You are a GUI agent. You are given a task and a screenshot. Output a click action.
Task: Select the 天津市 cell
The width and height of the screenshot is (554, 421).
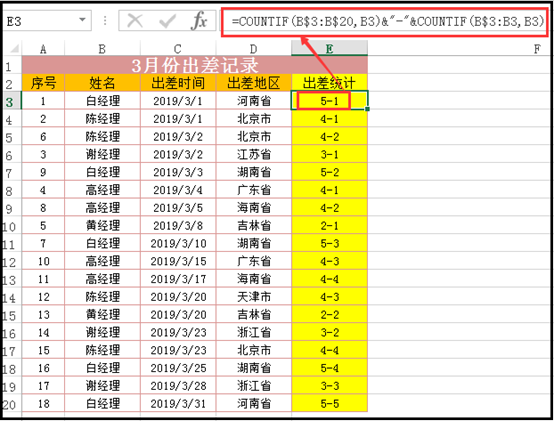coord(253,297)
